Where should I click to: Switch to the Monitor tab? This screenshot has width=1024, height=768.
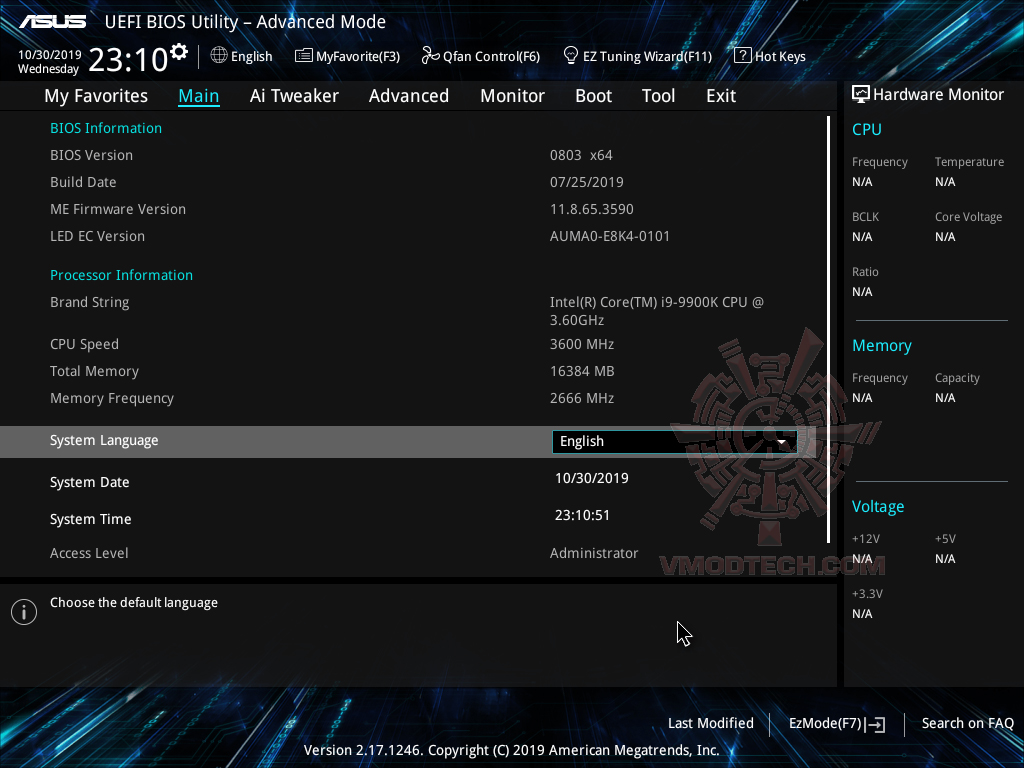coord(512,95)
